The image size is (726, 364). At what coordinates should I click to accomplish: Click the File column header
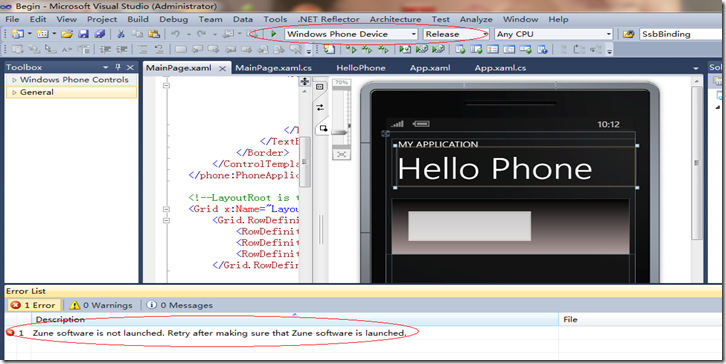[x=640, y=319]
